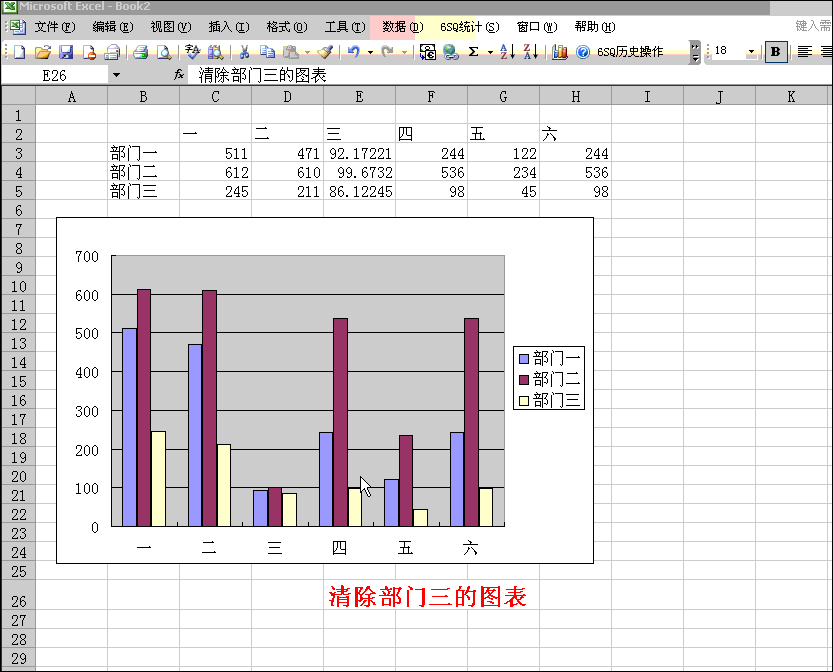Image resolution: width=833 pixels, height=672 pixels.
Task: Expand the Name Box dropdown arrow
Action: (116, 75)
